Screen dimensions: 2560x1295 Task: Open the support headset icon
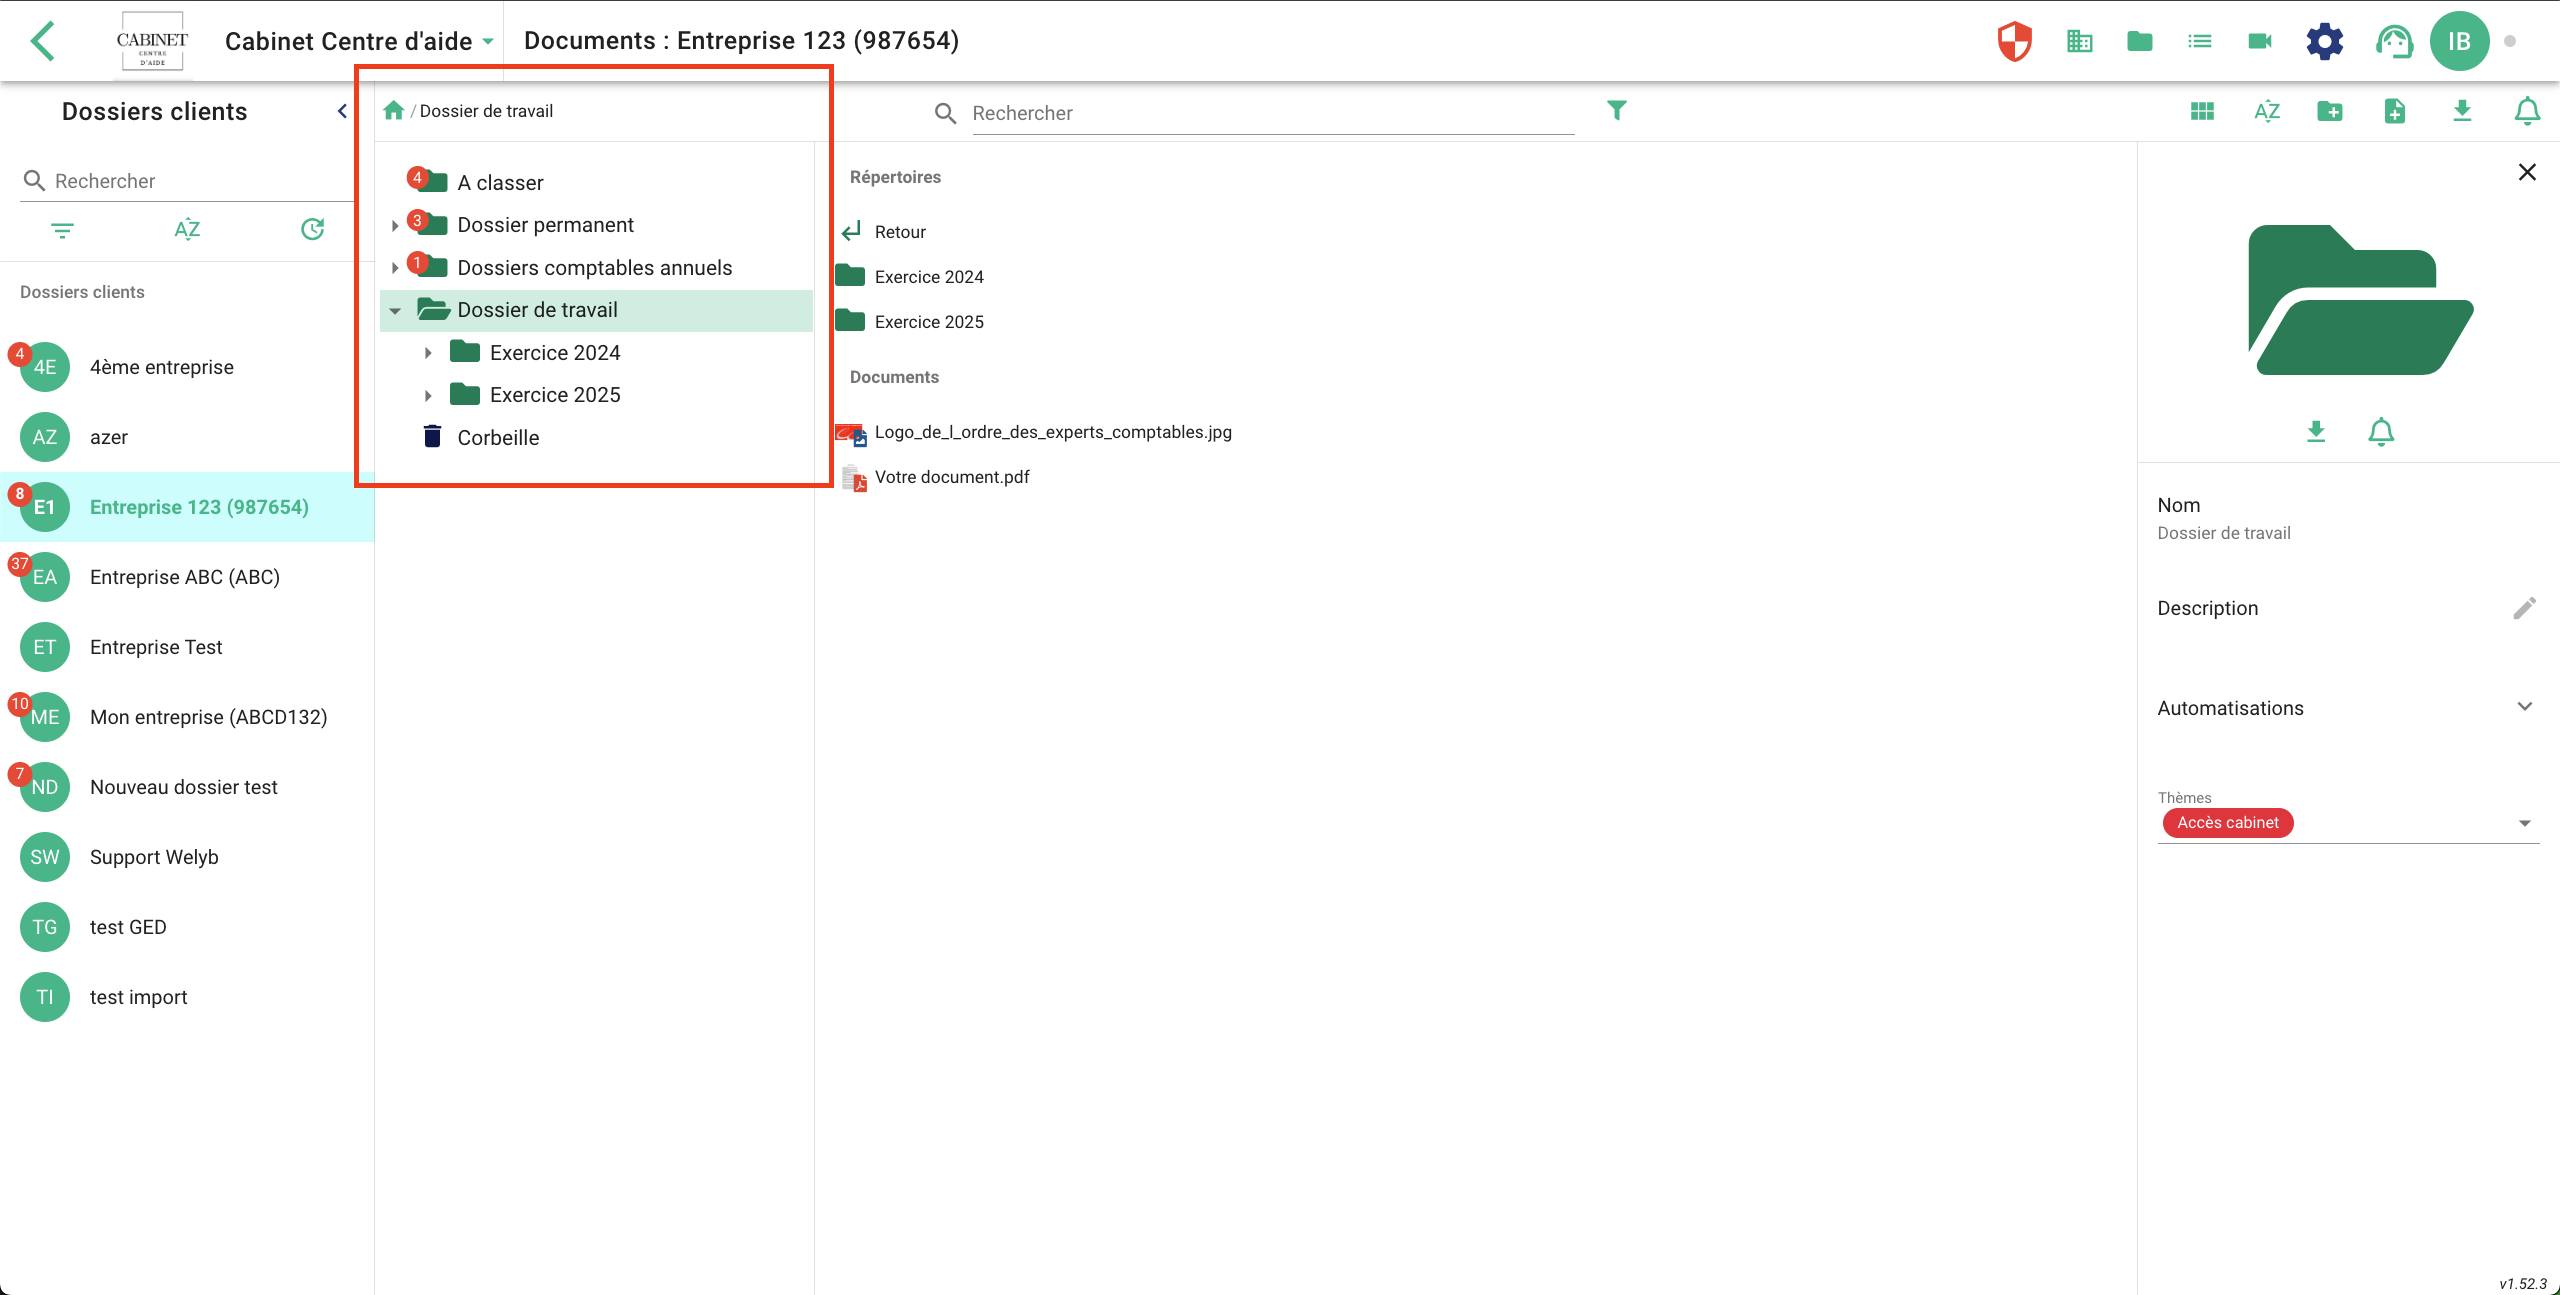(x=2394, y=41)
